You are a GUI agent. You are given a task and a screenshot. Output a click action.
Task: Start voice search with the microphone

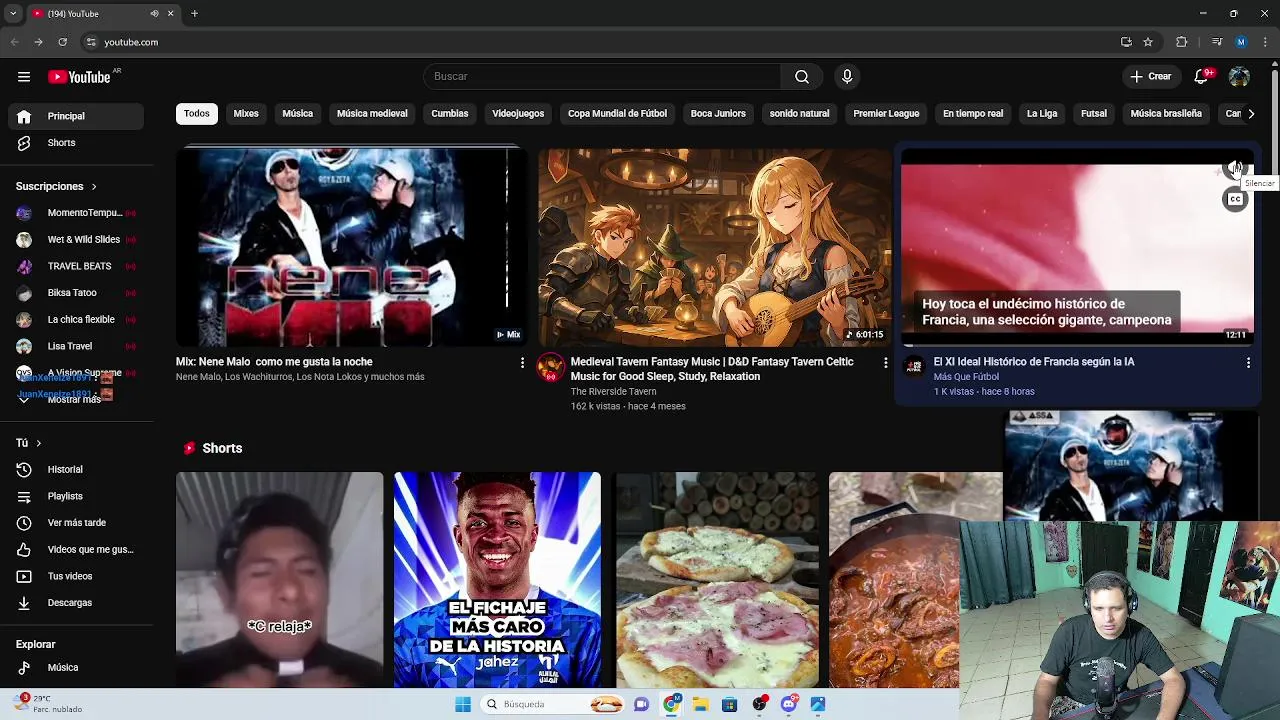coord(847,77)
